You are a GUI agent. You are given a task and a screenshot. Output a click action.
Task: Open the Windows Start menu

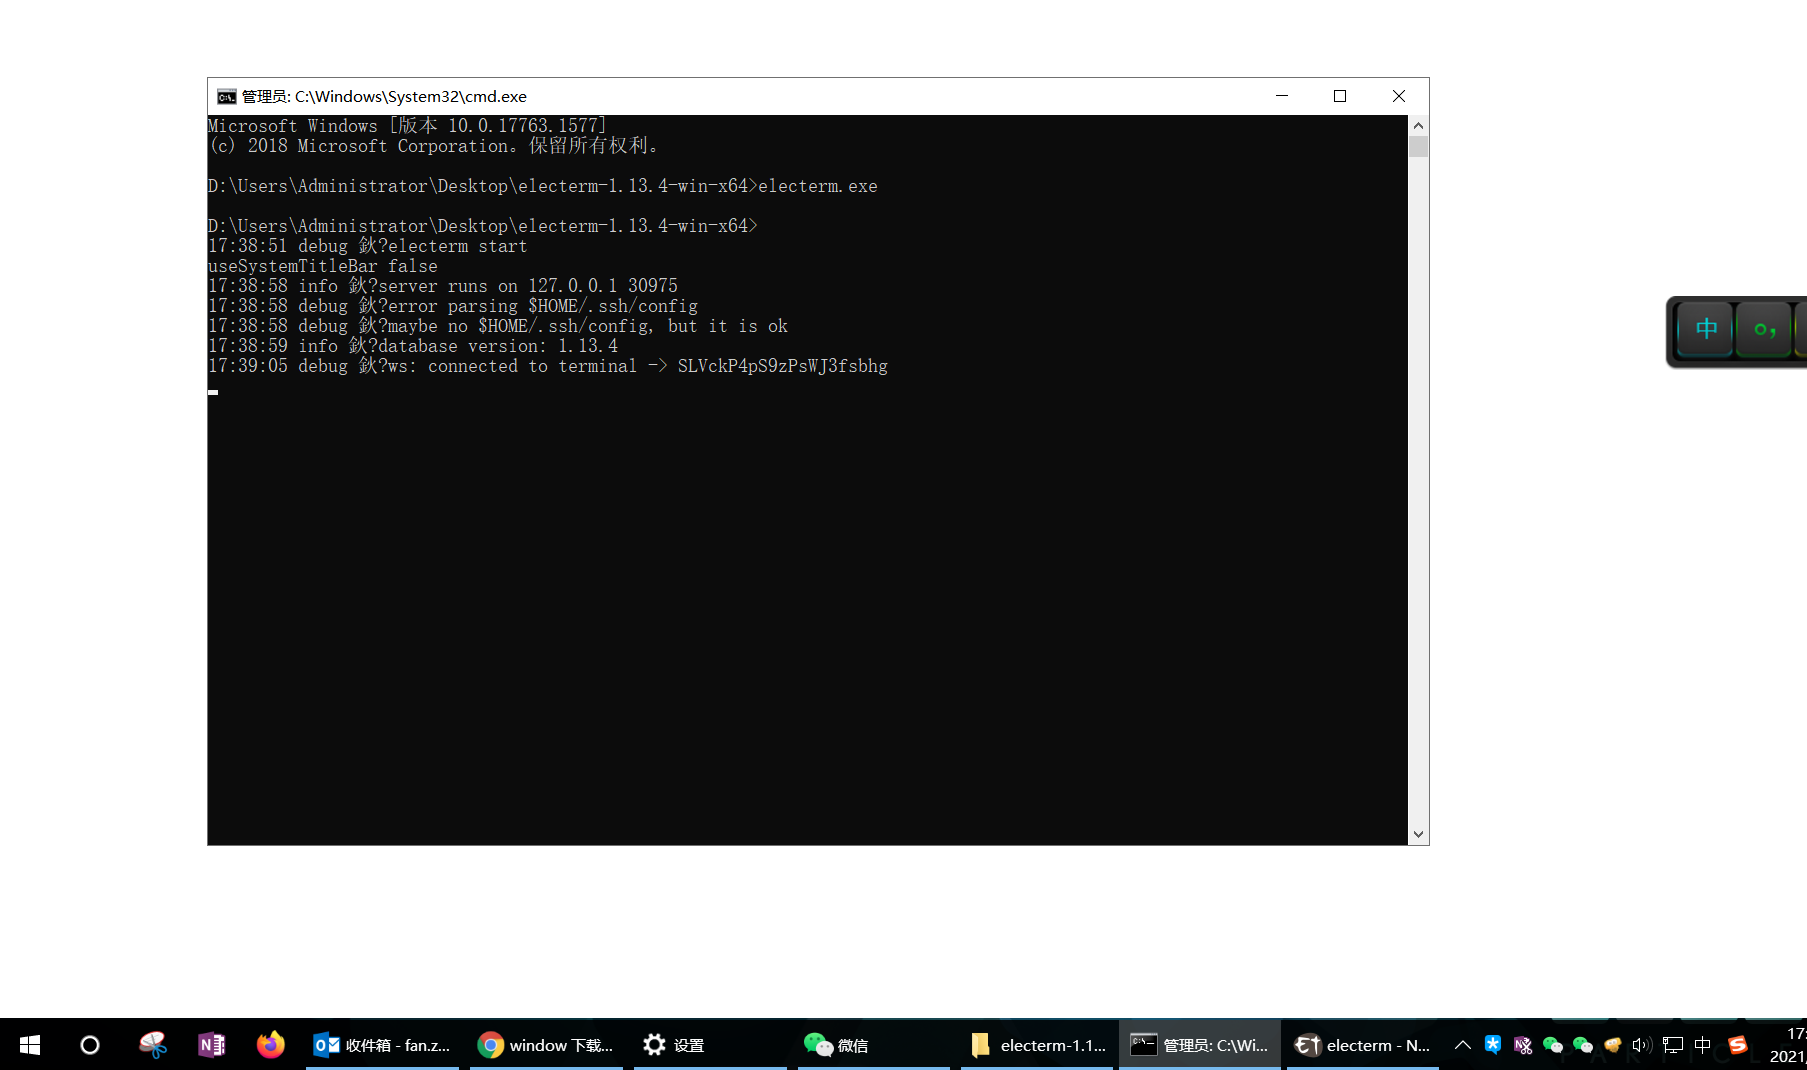click(x=30, y=1045)
